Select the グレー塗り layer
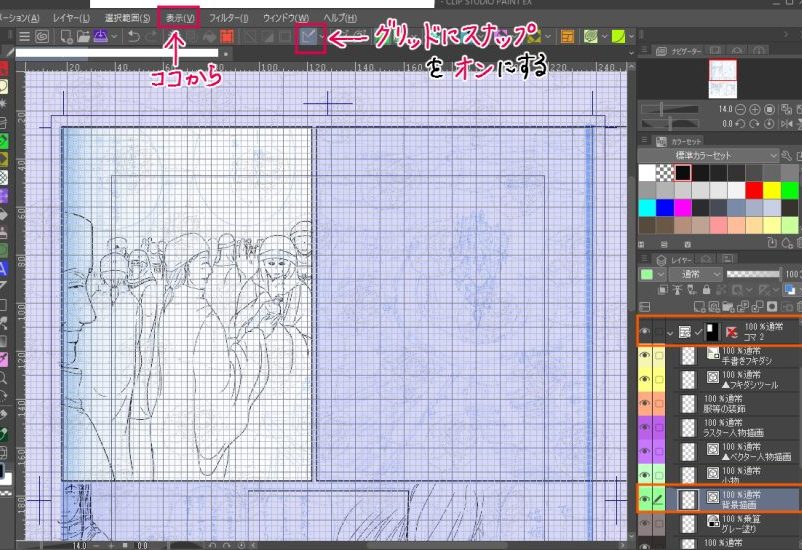 [733, 523]
